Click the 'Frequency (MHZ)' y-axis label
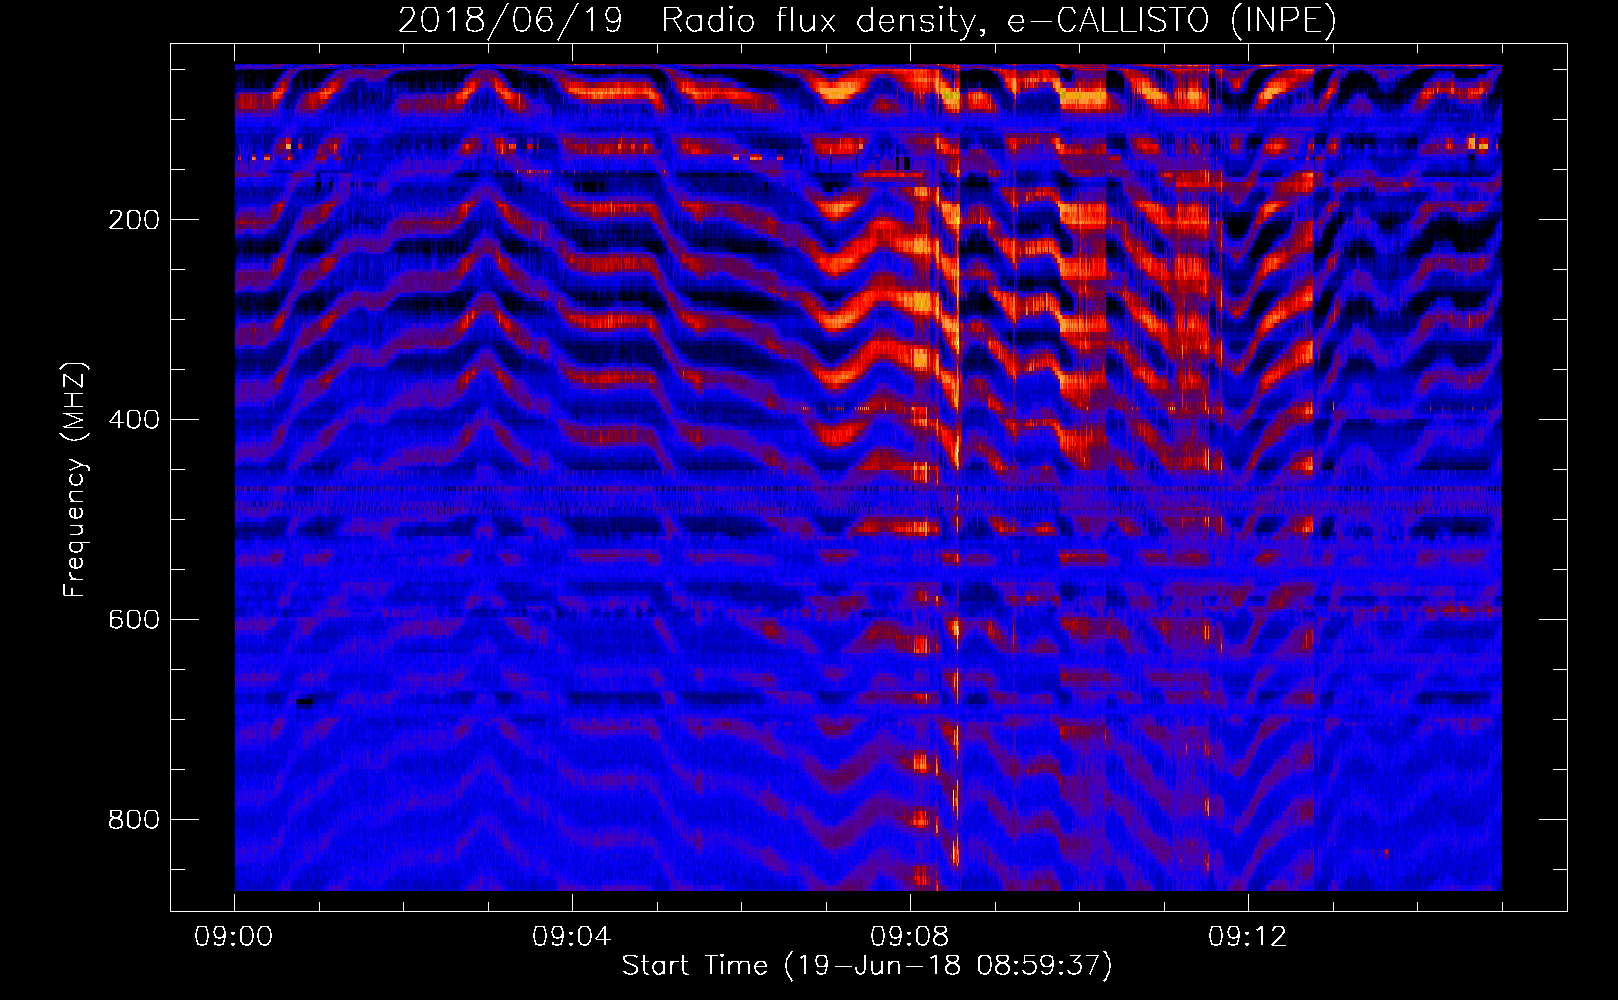Image resolution: width=1618 pixels, height=1000 pixels. pyautogui.click(x=75, y=480)
